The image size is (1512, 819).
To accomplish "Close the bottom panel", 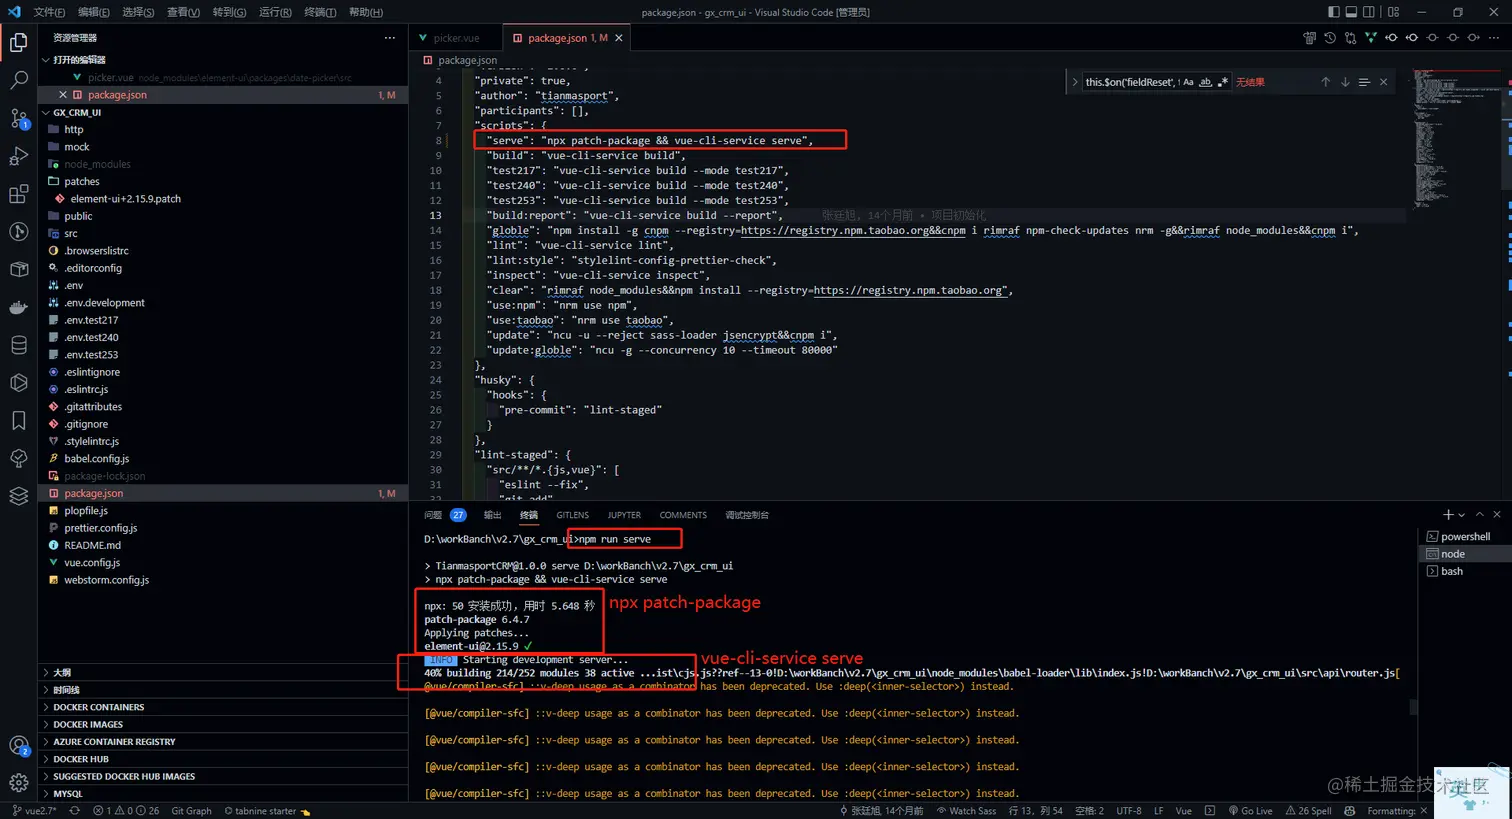I will pos(1497,514).
